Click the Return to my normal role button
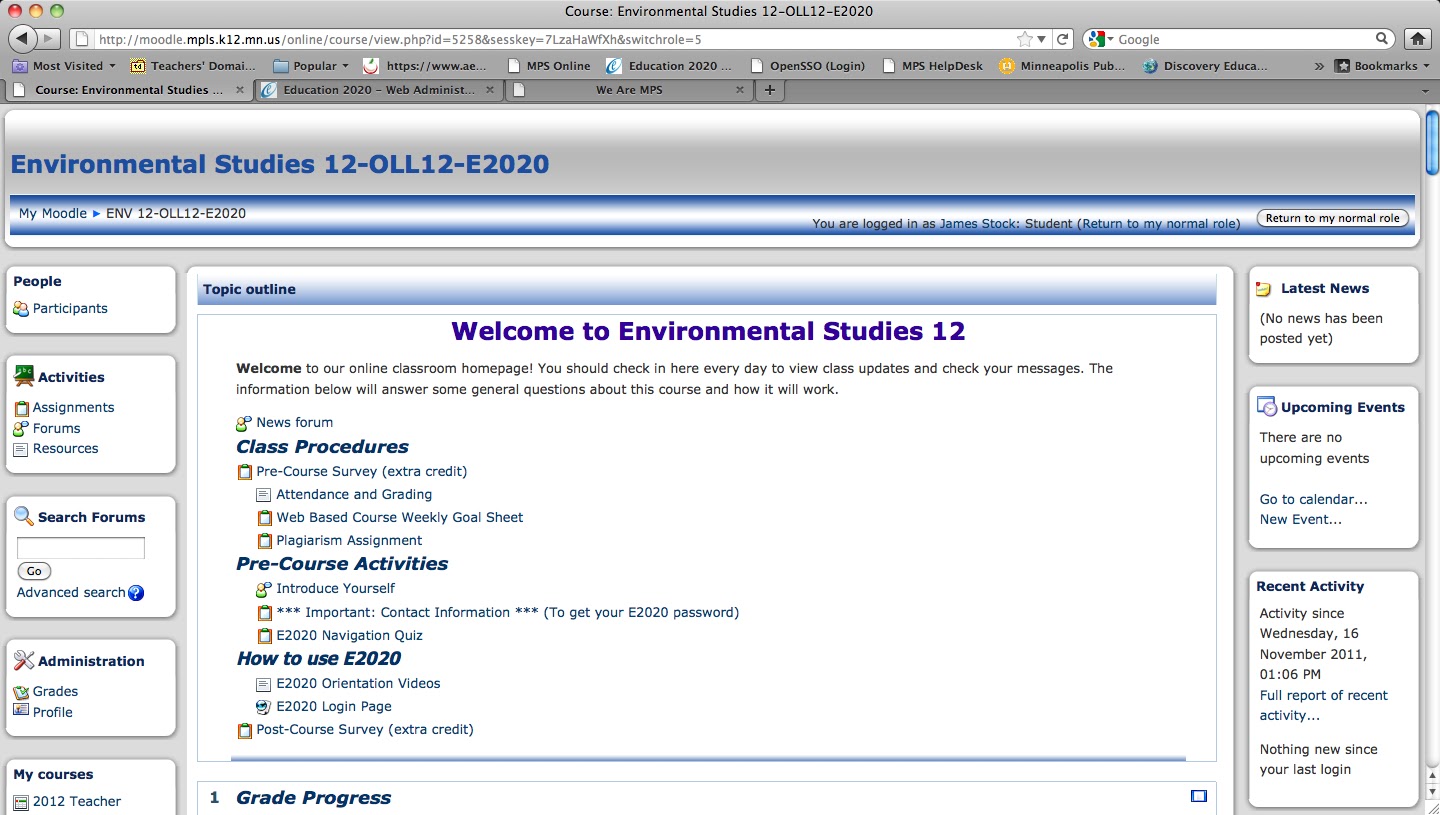The width and height of the screenshot is (1440, 815). point(1332,217)
